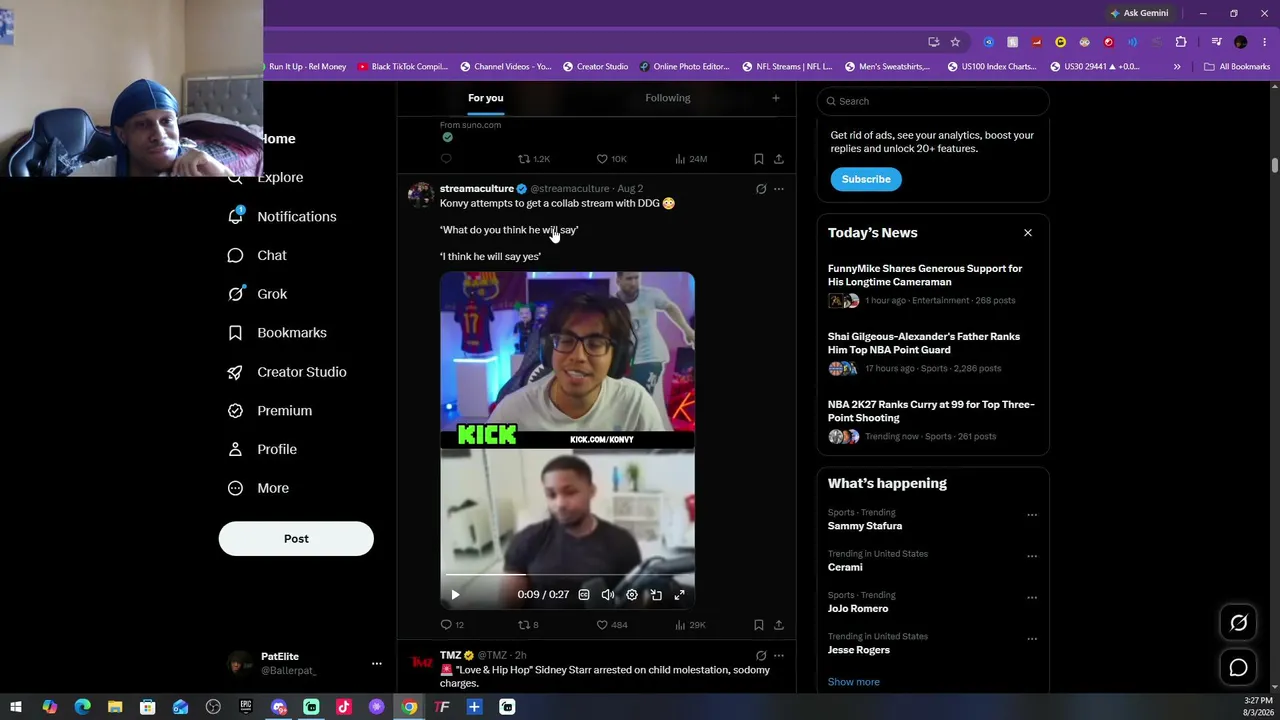
Task: Play the Konvy video
Action: [x=455, y=595]
